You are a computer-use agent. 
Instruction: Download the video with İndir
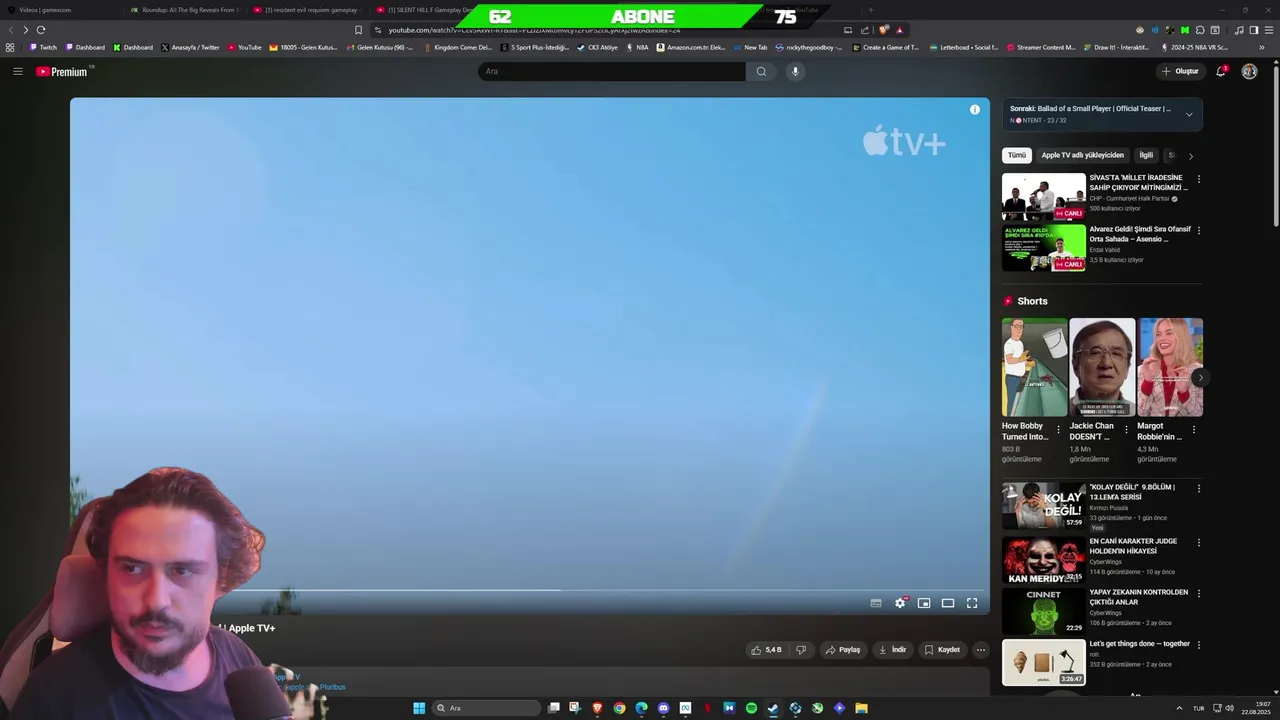[x=892, y=650]
